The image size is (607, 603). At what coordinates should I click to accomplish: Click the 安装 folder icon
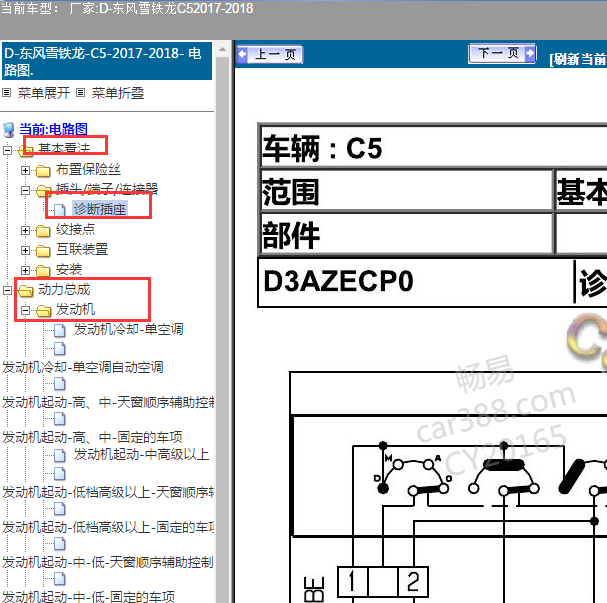[43, 271]
